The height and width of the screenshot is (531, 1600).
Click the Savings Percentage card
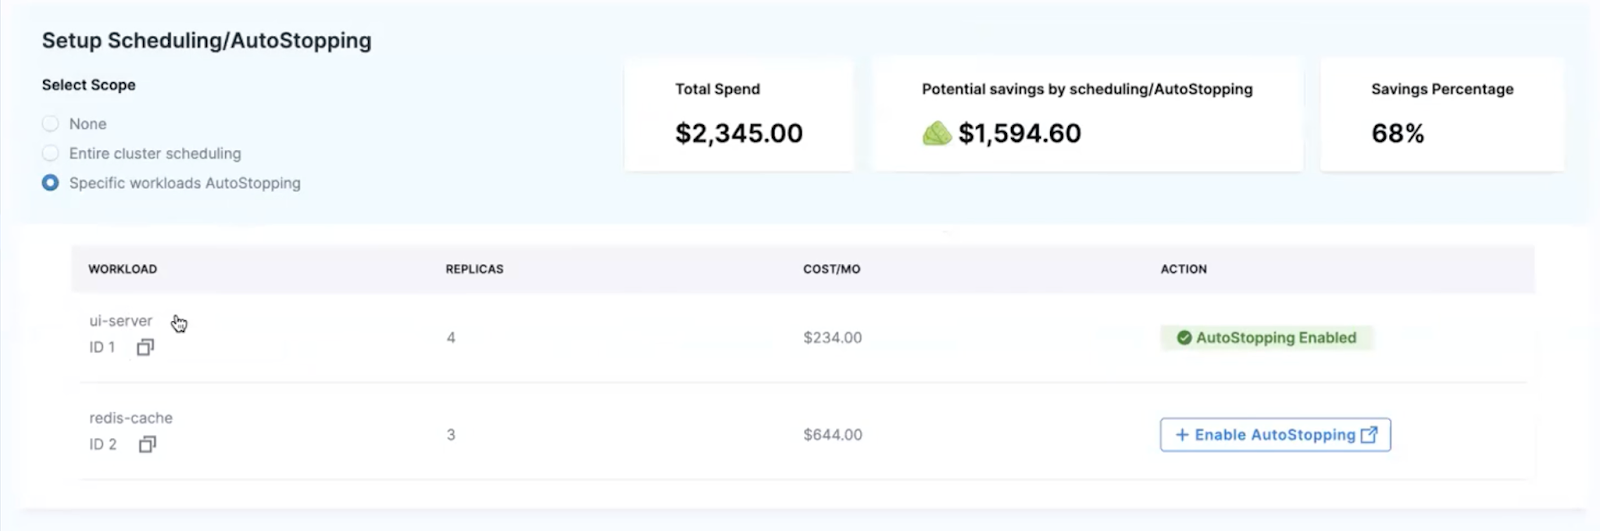tap(1442, 114)
